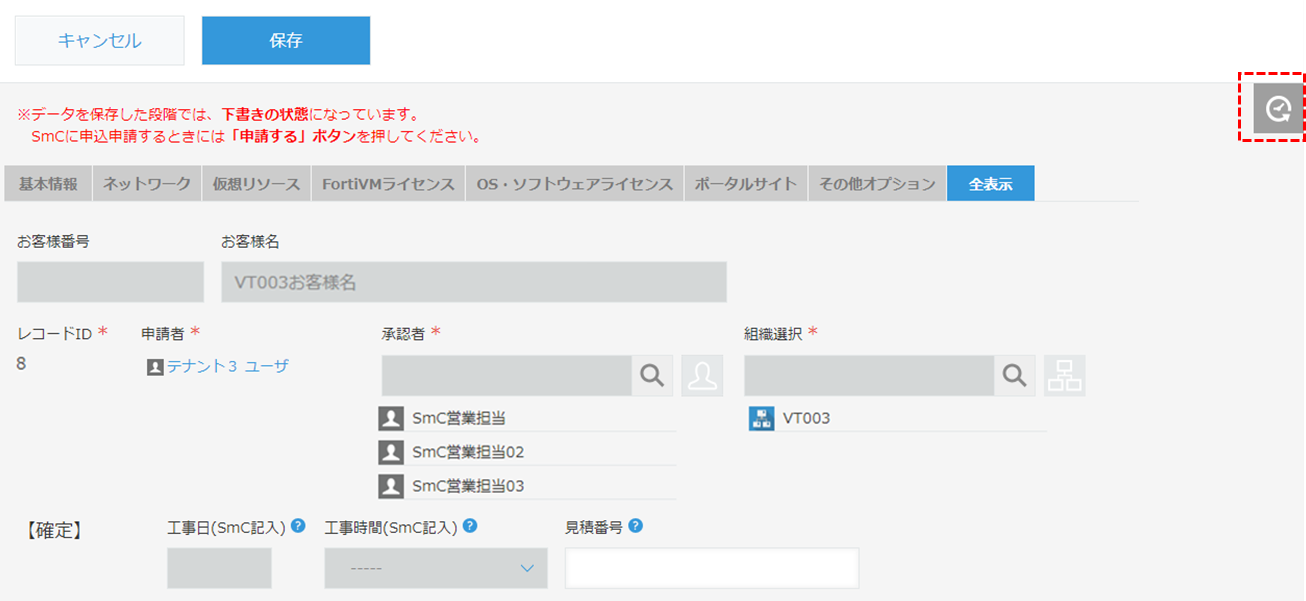Expand the 工事時間 dropdown

(436, 568)
